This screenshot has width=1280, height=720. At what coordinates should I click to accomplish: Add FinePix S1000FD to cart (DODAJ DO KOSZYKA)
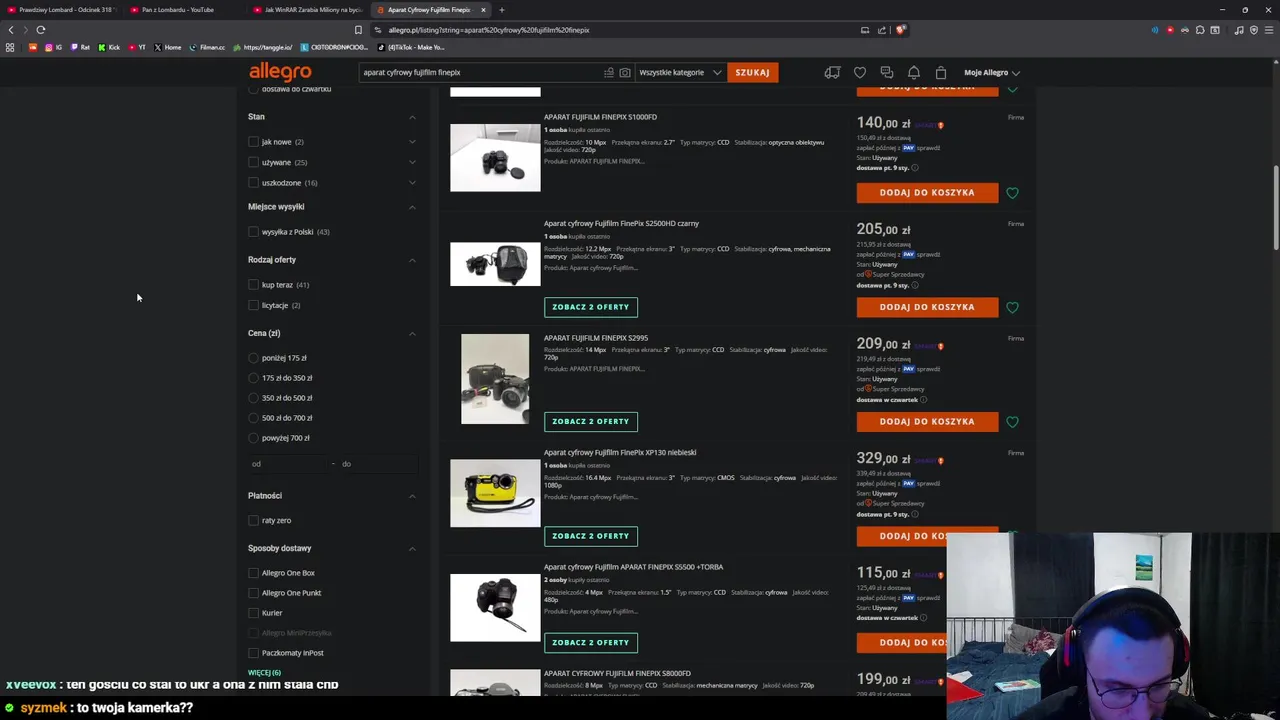[927, 193]
